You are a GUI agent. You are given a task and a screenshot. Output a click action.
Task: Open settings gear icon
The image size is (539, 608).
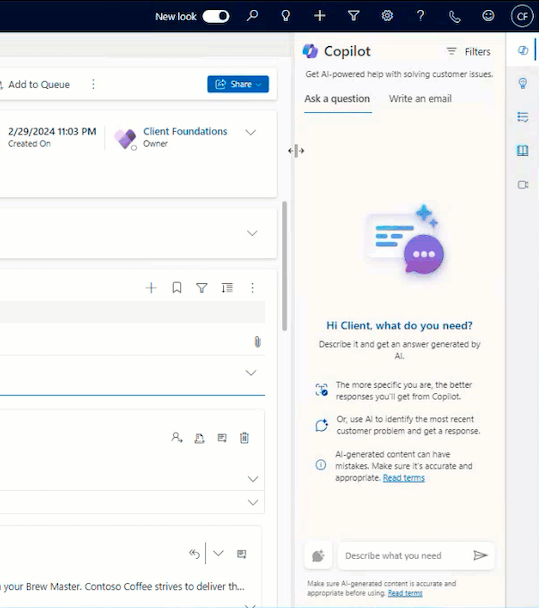click(387, 16)
